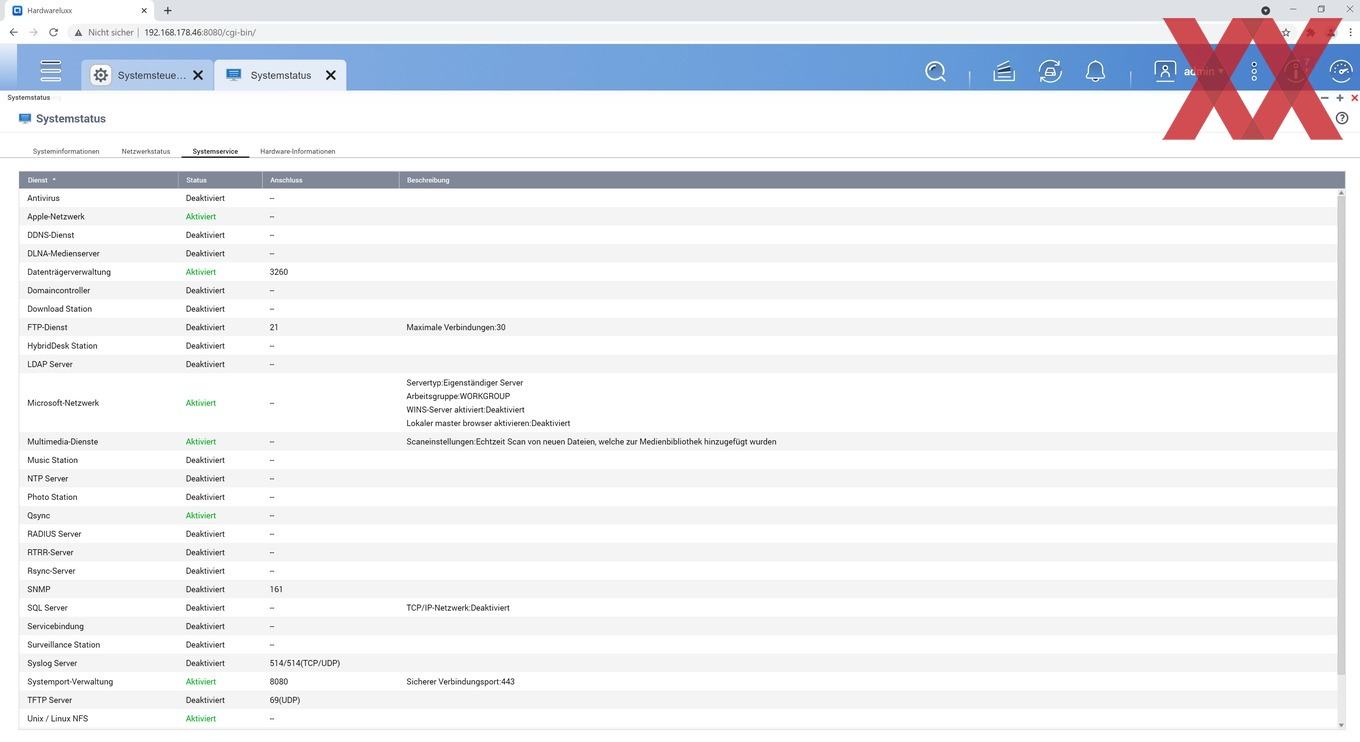Switch to Systemsteuerung taskbar tab
1360x742 pixels.
(x=147, y=75)
